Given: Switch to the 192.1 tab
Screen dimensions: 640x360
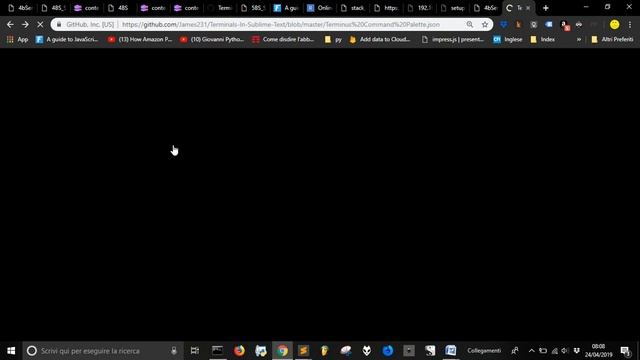Looking at the screenshot, I should tap(420, 8).
